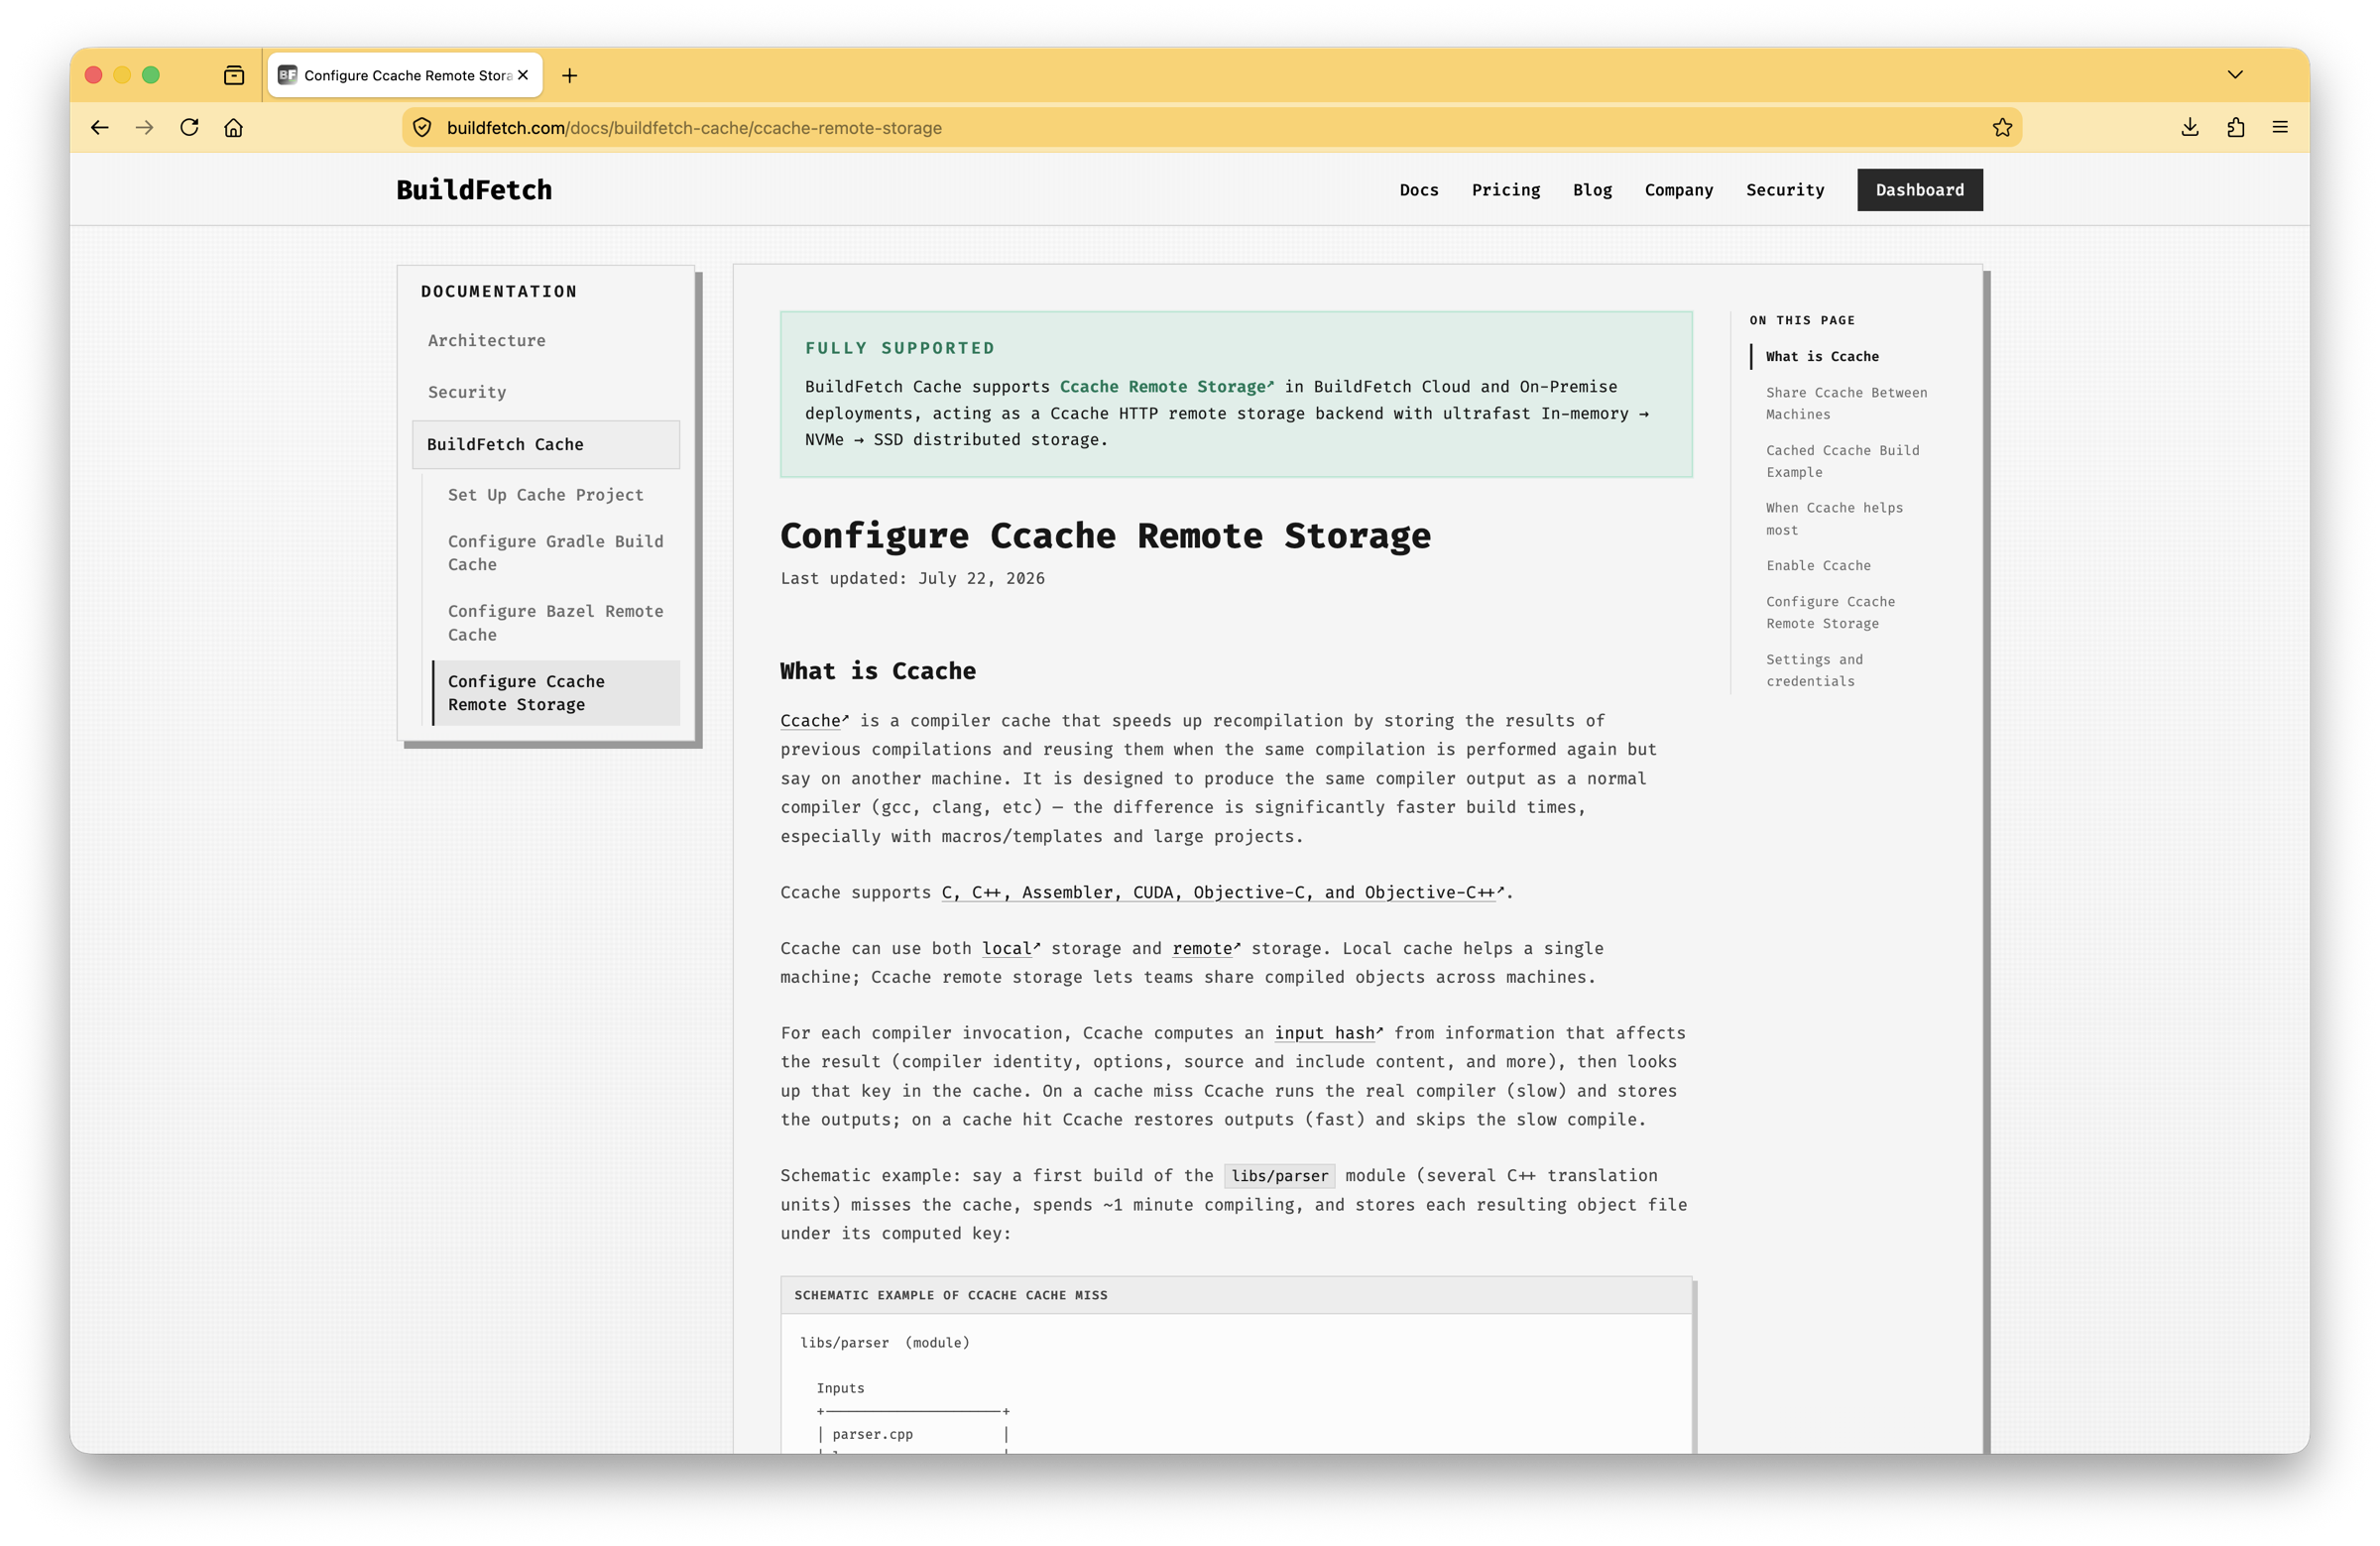Select BuildFetch Cache in the sidebar
Screen dimensions: 2380x1546
[546, 444]
